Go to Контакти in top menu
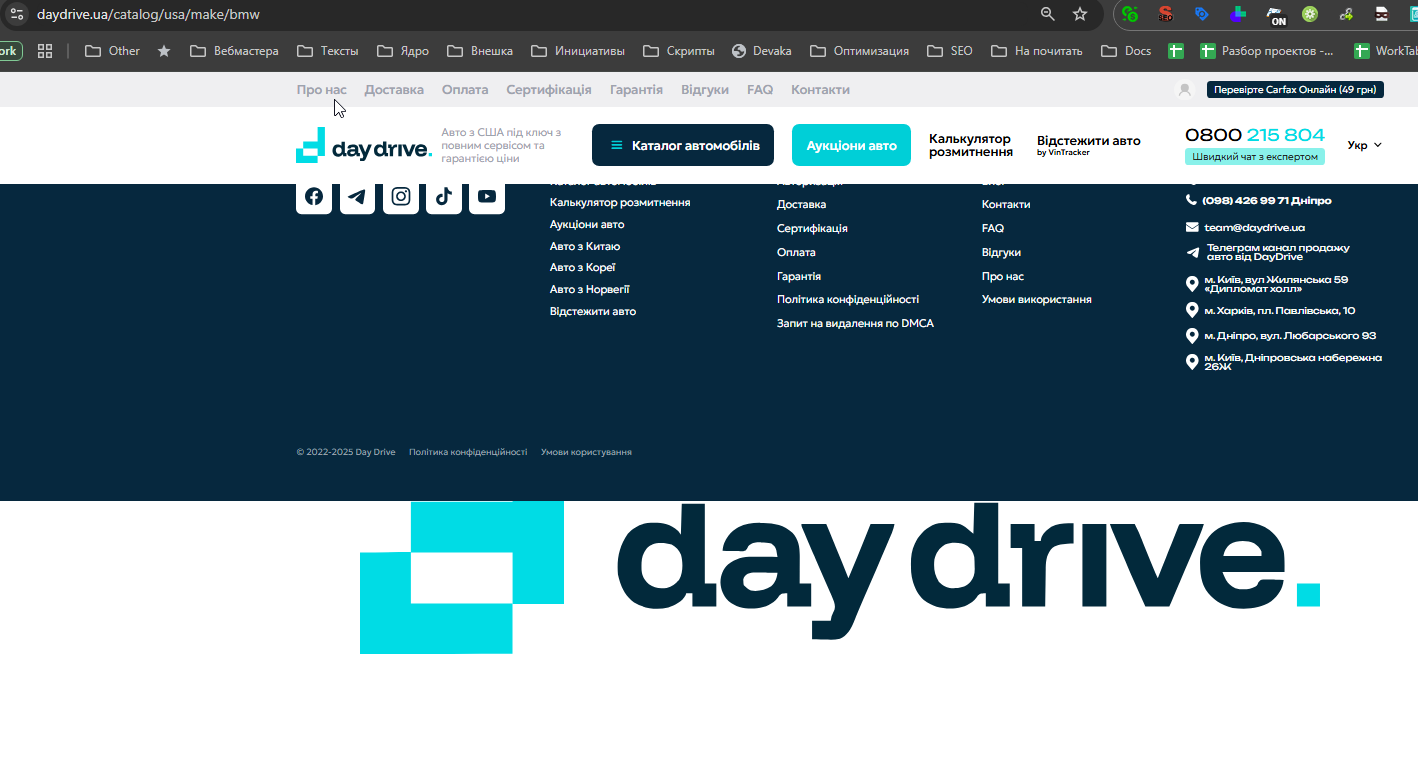 820,90
